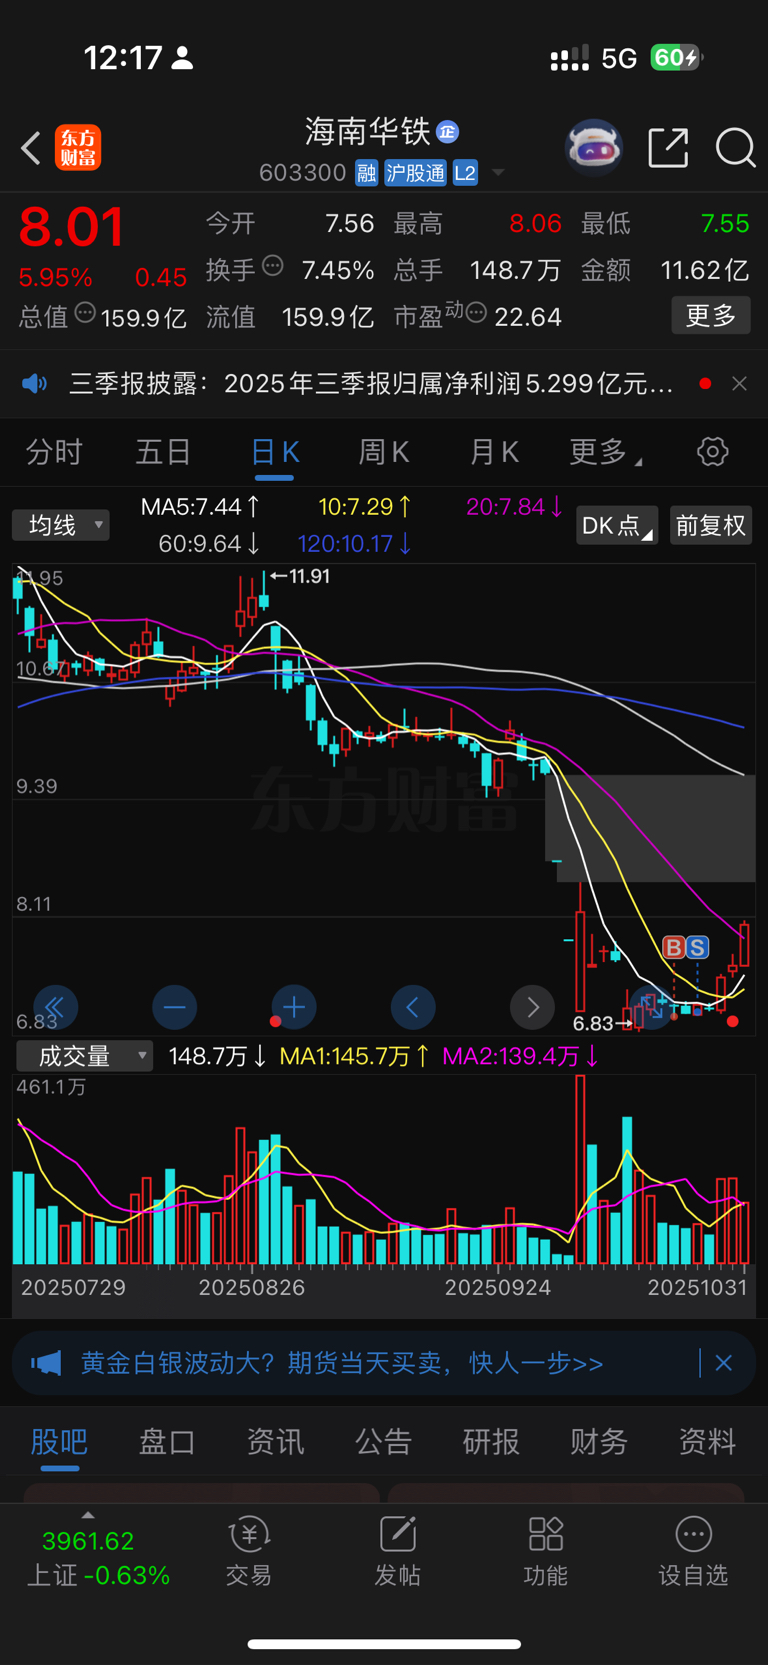Share the stock page via export icon

(668, 148)
